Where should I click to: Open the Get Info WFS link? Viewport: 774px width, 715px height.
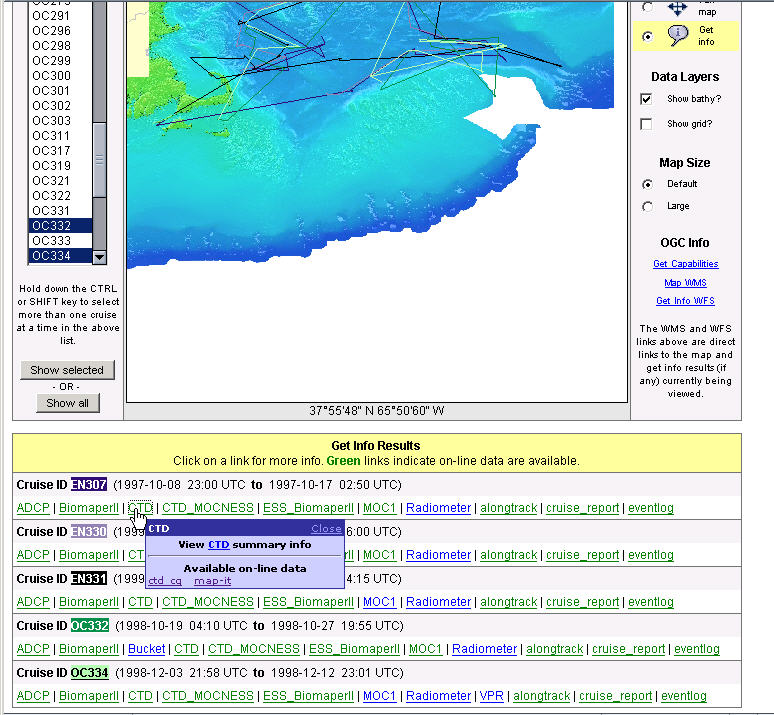(x=685, y=301)
